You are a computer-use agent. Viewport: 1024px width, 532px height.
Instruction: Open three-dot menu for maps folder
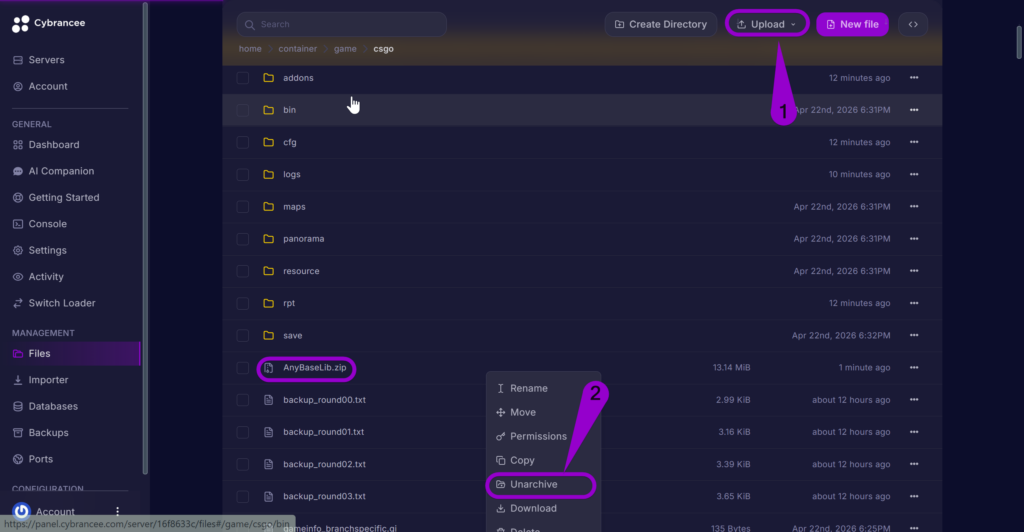[x=914, y=206]
